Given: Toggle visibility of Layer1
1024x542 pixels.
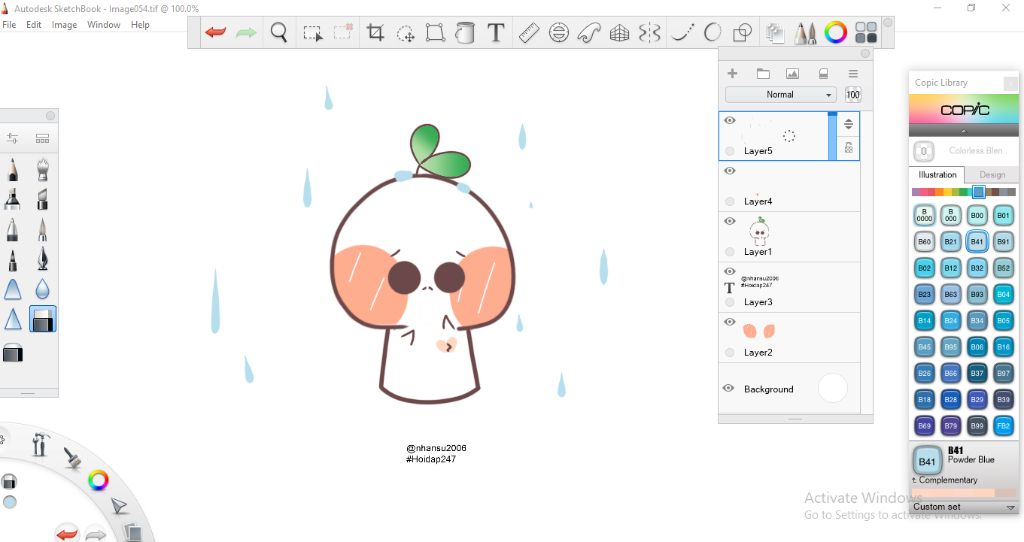Looking at the screenshot, I should pyautogui.click(x=729, y=221).
